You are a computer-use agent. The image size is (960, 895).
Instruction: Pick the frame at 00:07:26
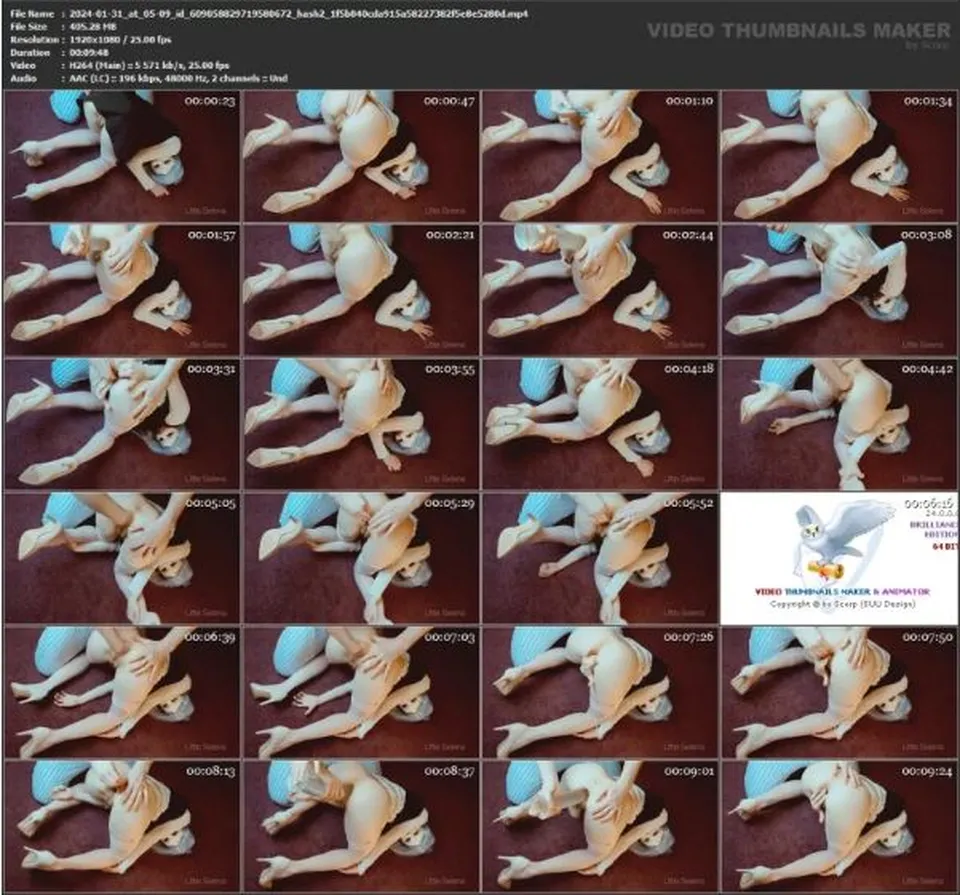click(600, 692)
